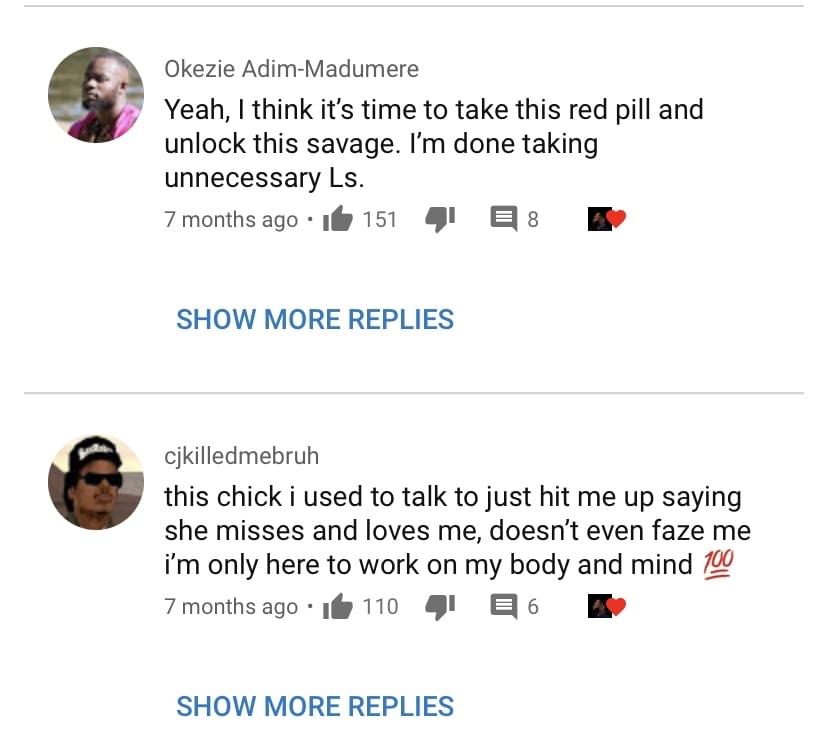Expand SHOW MORE REPLIES under Okezie's comment

click(x=315, y=319)
